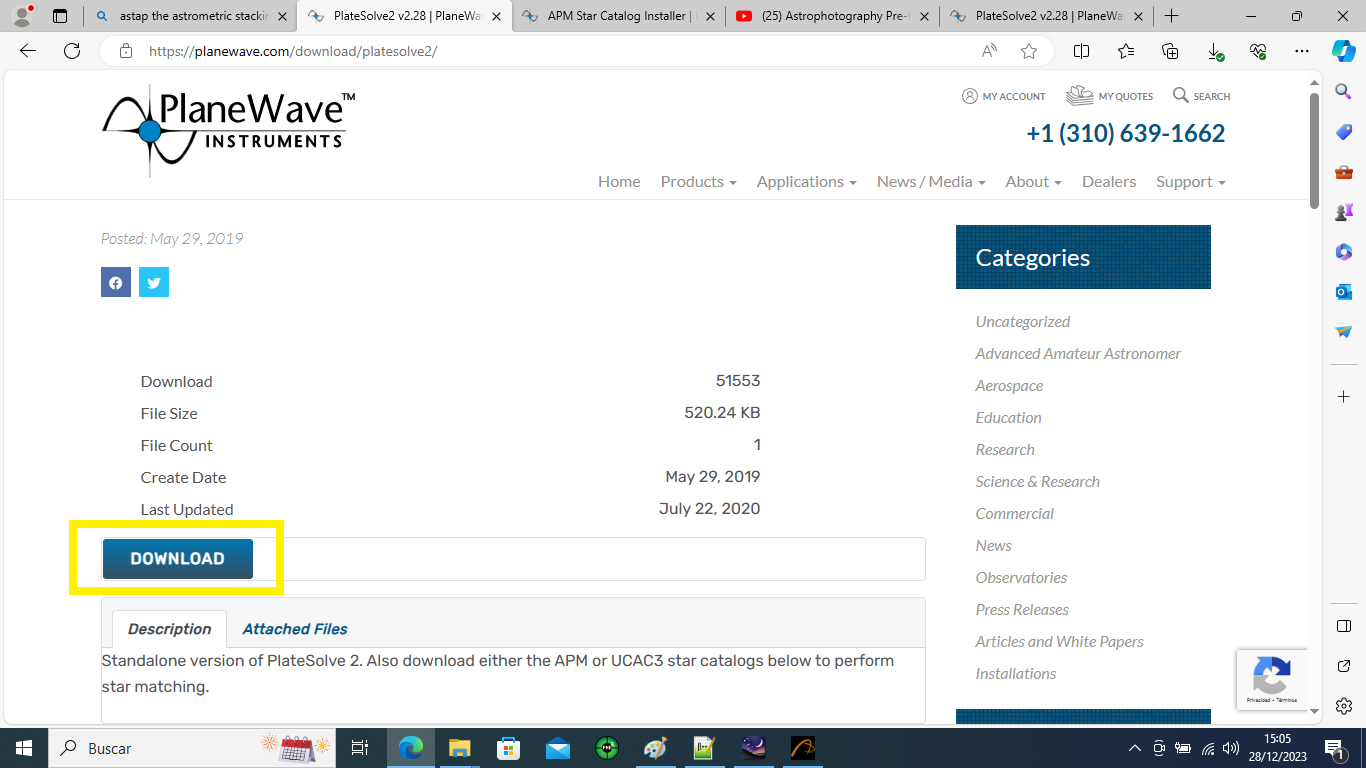Switch to Astrophotography YouTube tab
Viewport: 1366px width, 768px height.
[832, 16]
